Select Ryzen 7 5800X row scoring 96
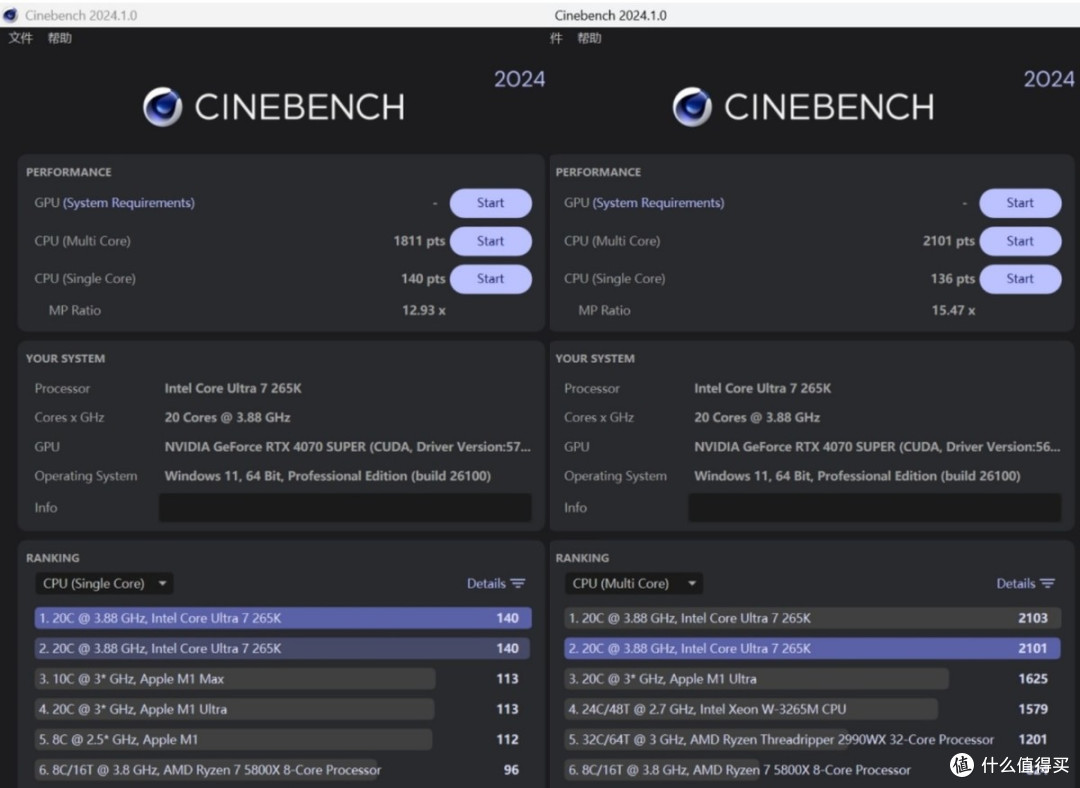Screen dimensions: 1080x788 click(283, 769)
